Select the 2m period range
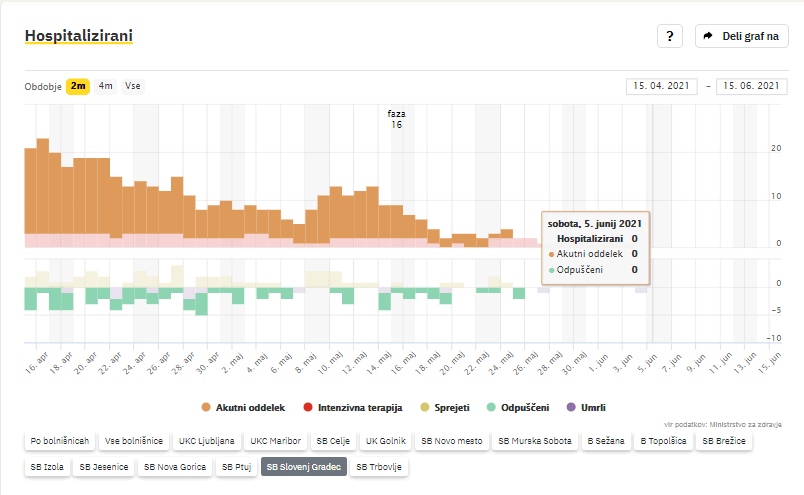The image size is (804, 495). point(78,86)
